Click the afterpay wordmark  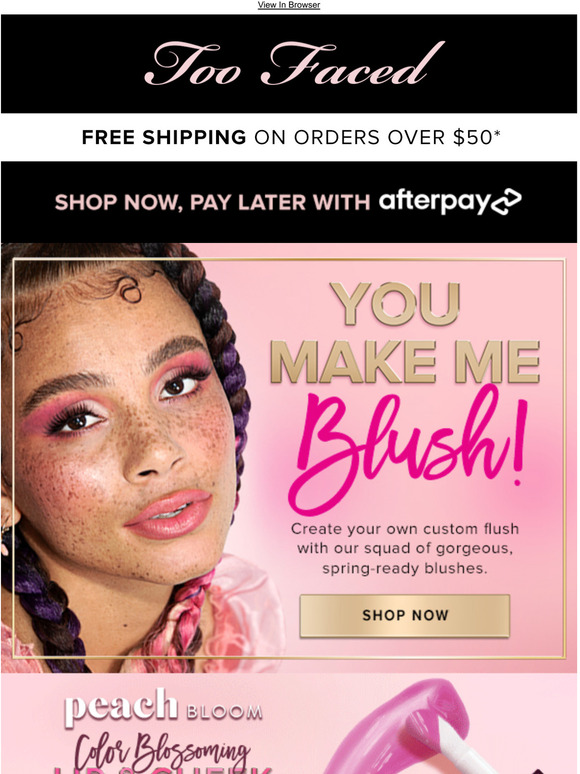pyautogui.click(x=435, y=201)
